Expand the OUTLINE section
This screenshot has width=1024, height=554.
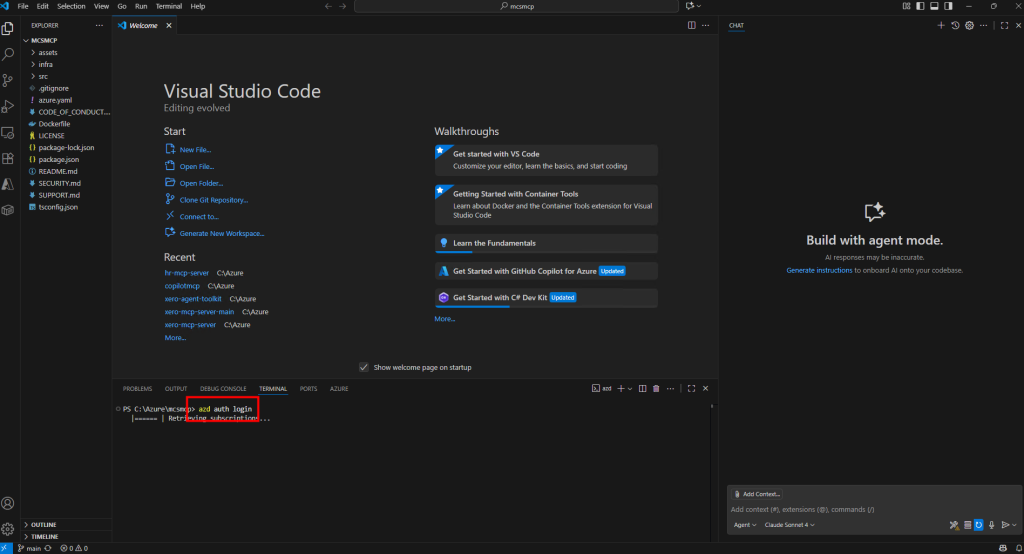tap(43, 524)
